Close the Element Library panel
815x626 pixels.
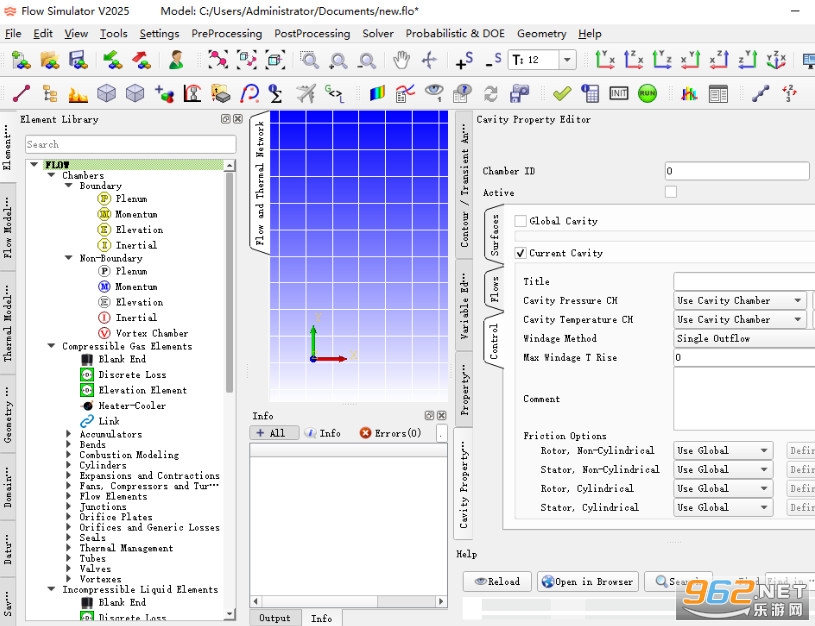tap(238, 119)
